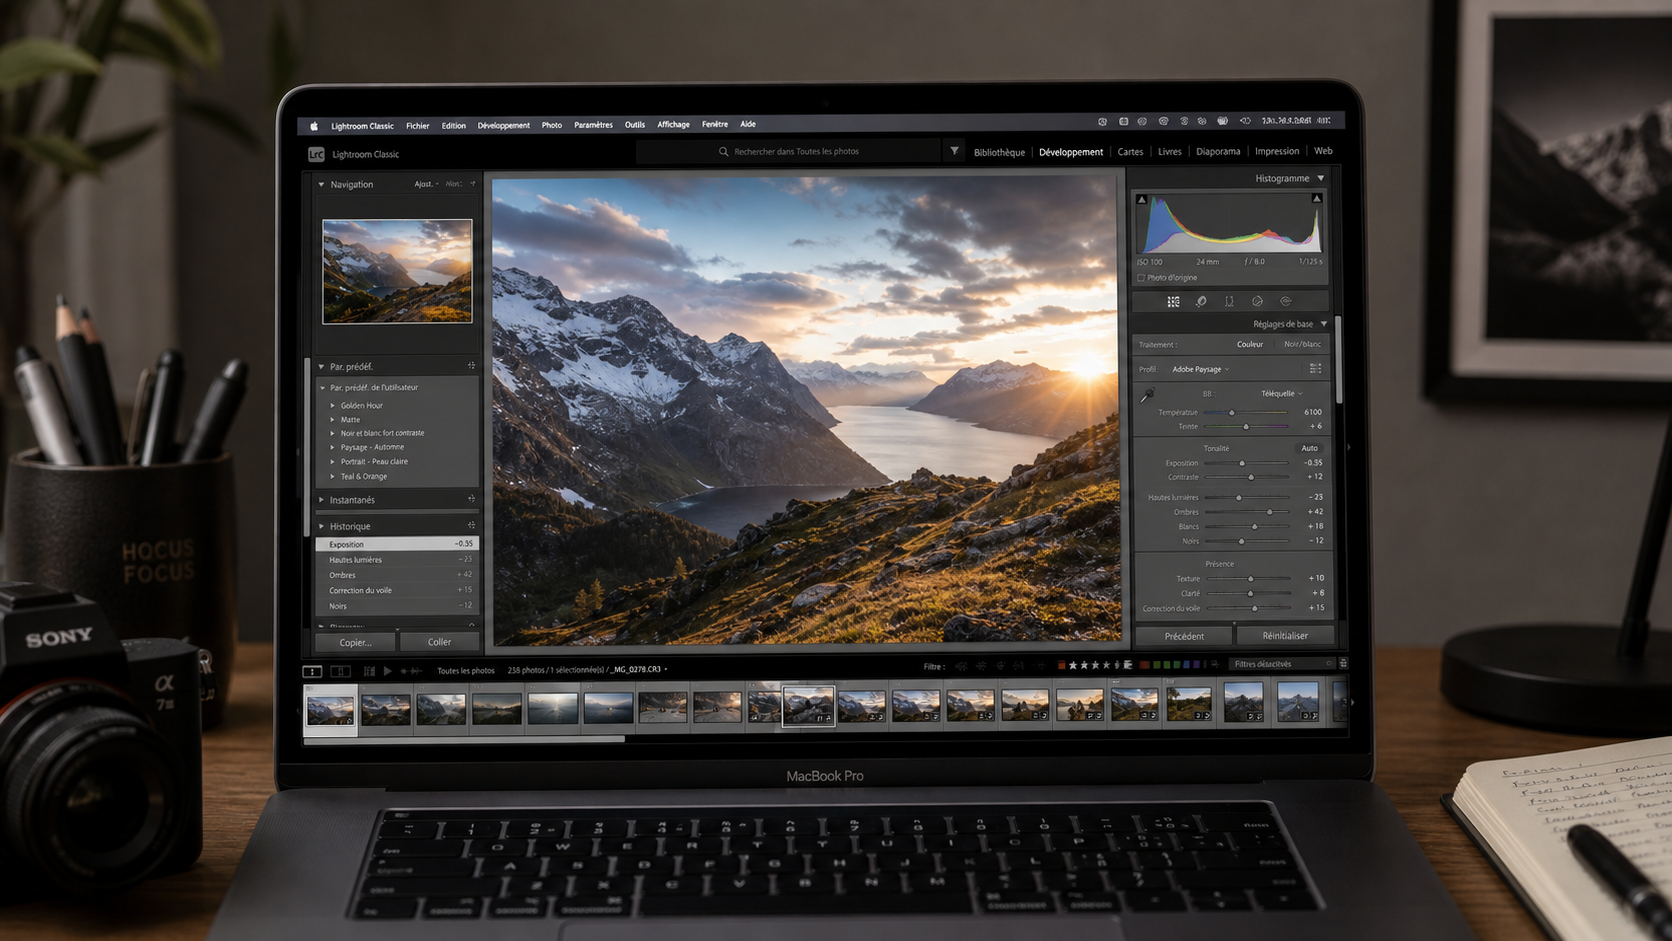
Task: Click the Correction du voile slider handle
Action: [x=1255, y=608]
